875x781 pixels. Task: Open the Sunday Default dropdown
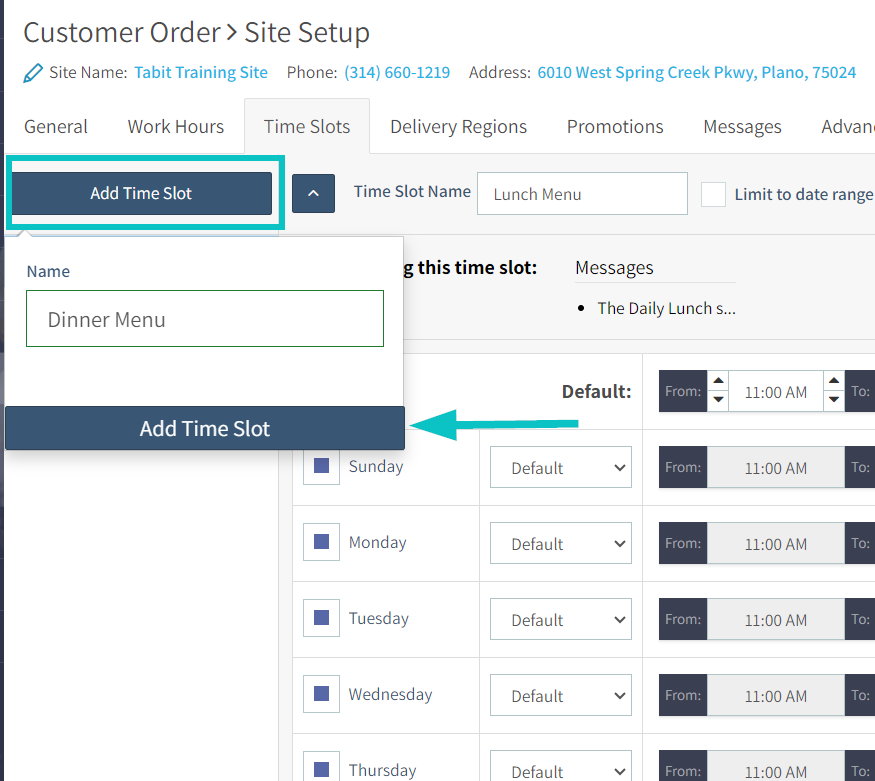[560, 468]
